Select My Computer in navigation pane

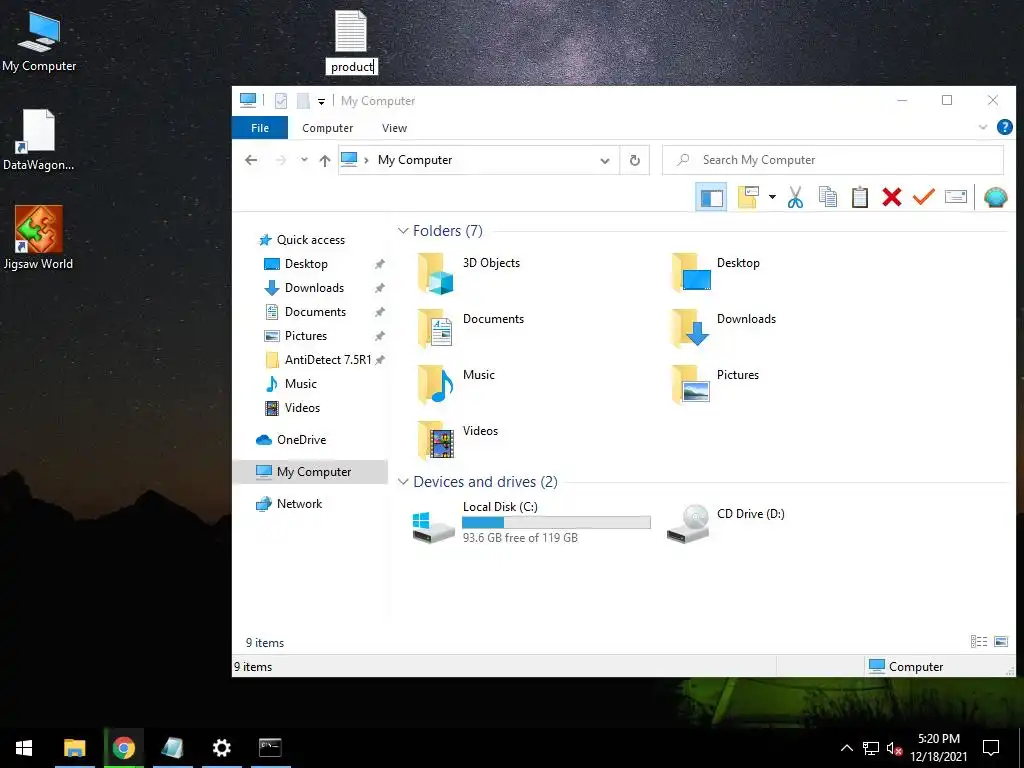pos(311,472)
